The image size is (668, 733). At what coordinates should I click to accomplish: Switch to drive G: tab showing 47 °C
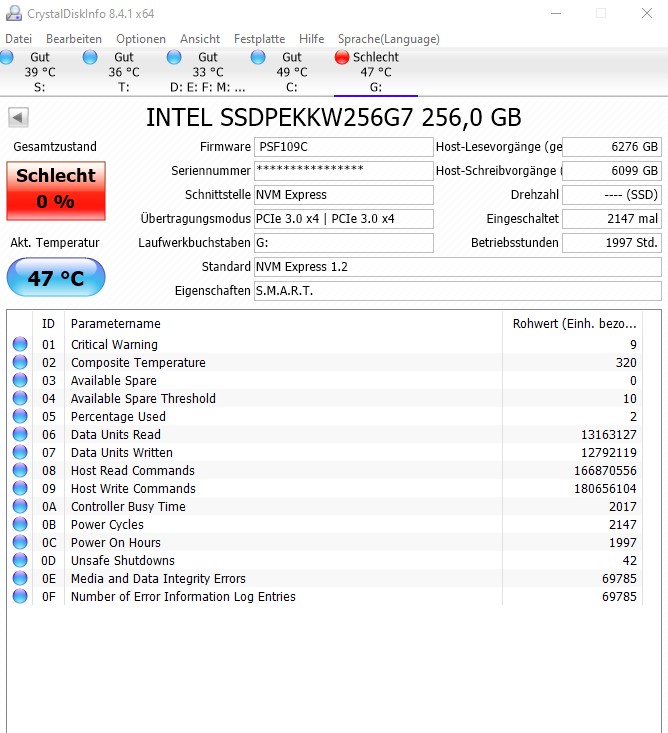376,72
